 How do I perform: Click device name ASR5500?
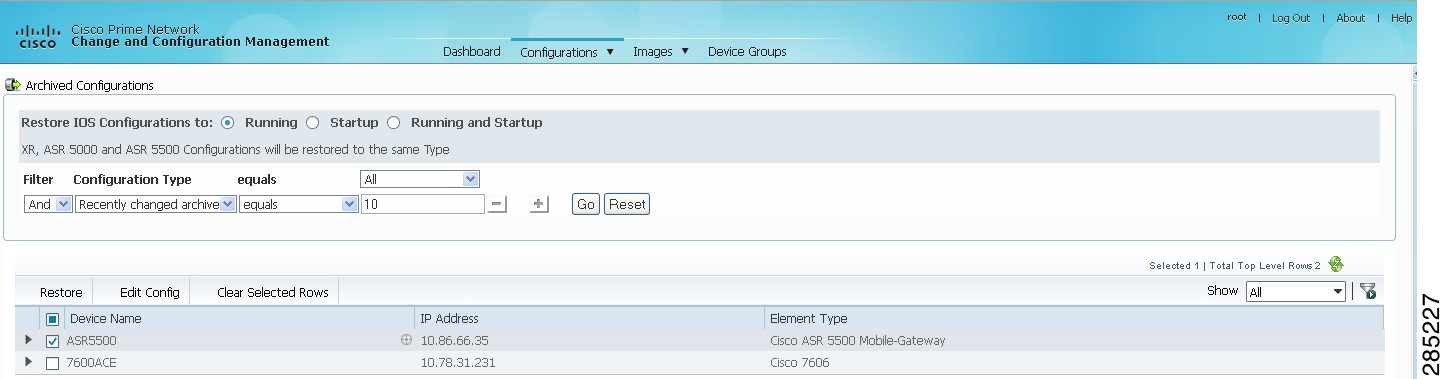pos(92,341)
